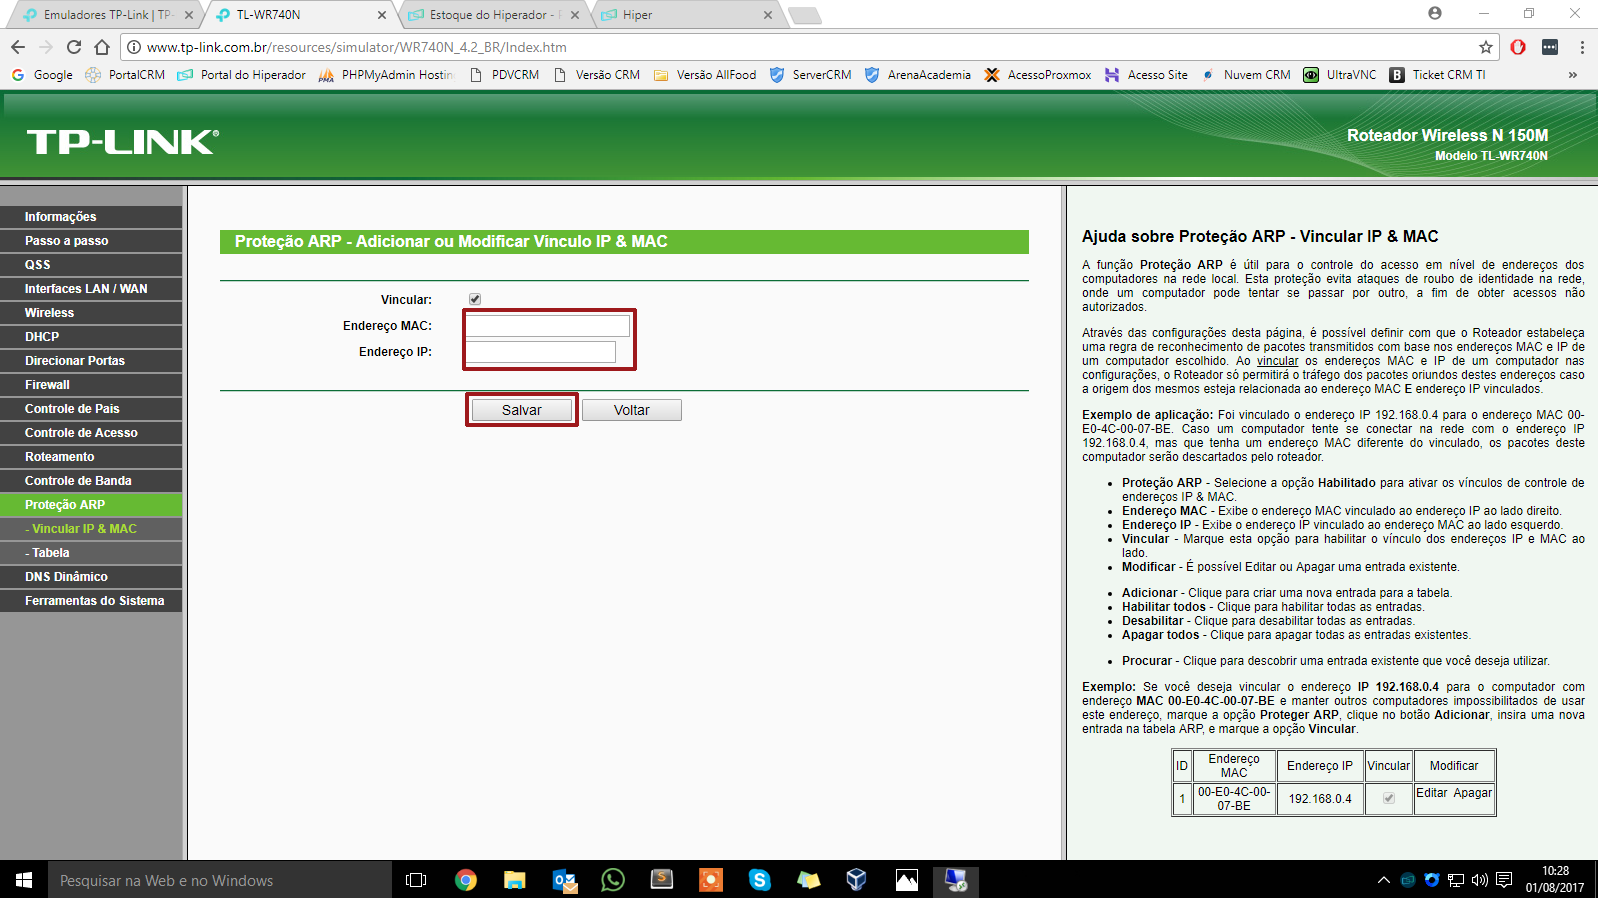Viewport: 1598px width, 898px height.
Task: Bookmark this page with the star icon
Action: point(1485,47)
